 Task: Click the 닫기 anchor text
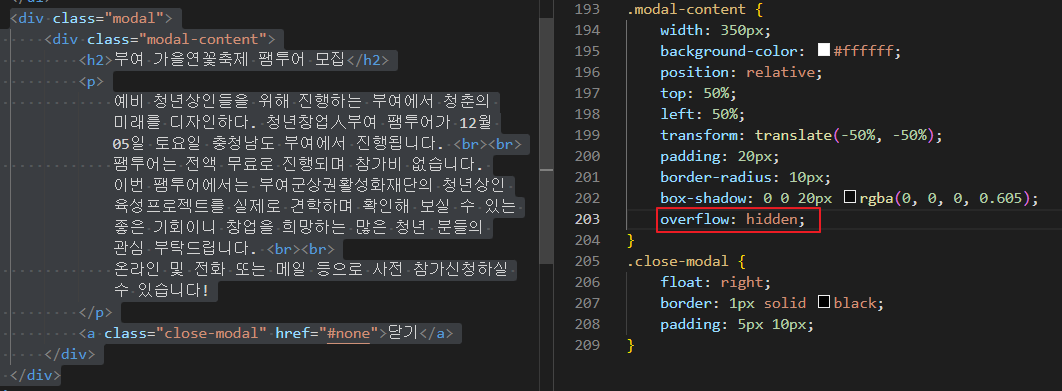click(403, 333)
